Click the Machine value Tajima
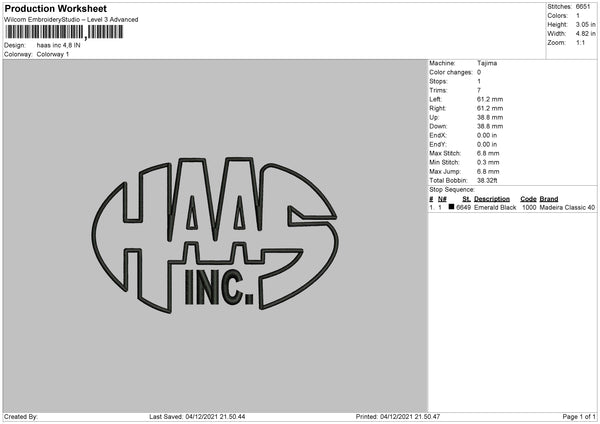The height and width of the screenshot is (424, 600). (487, 63)
